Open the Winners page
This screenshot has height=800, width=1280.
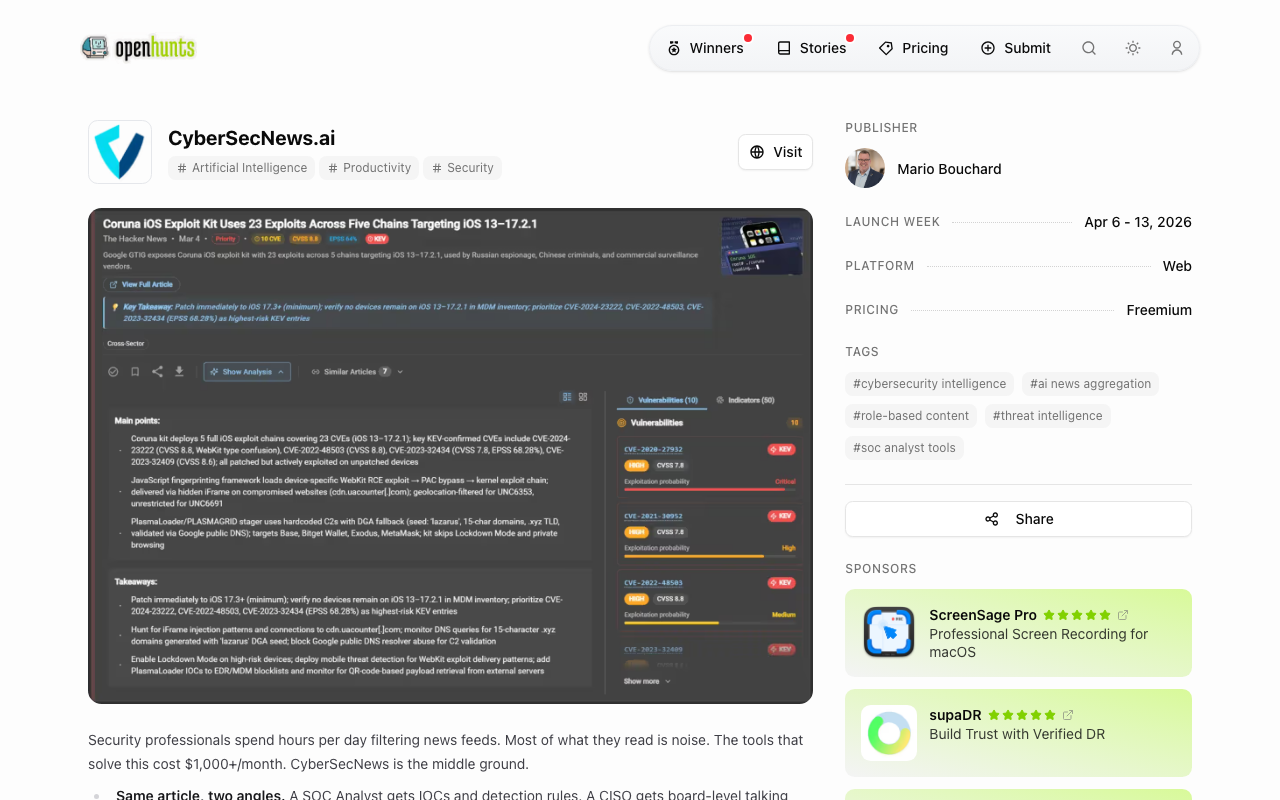point(705,48)
